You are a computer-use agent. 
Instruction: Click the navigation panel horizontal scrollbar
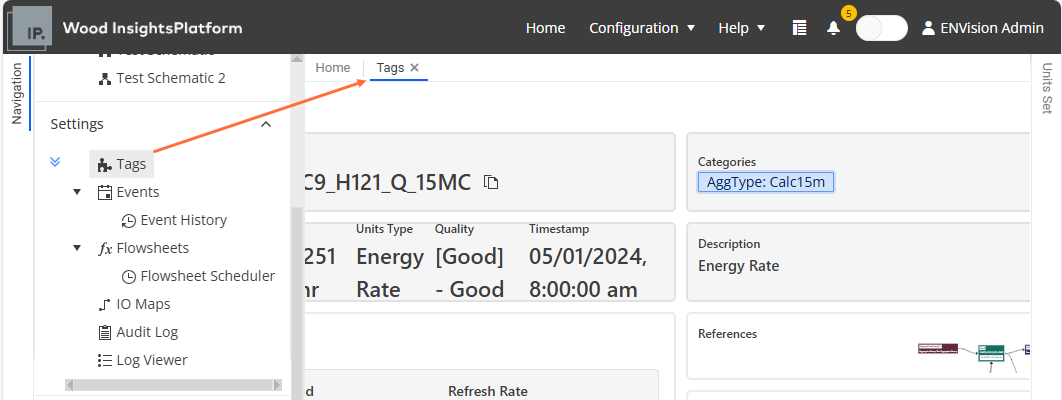point(173,384)
